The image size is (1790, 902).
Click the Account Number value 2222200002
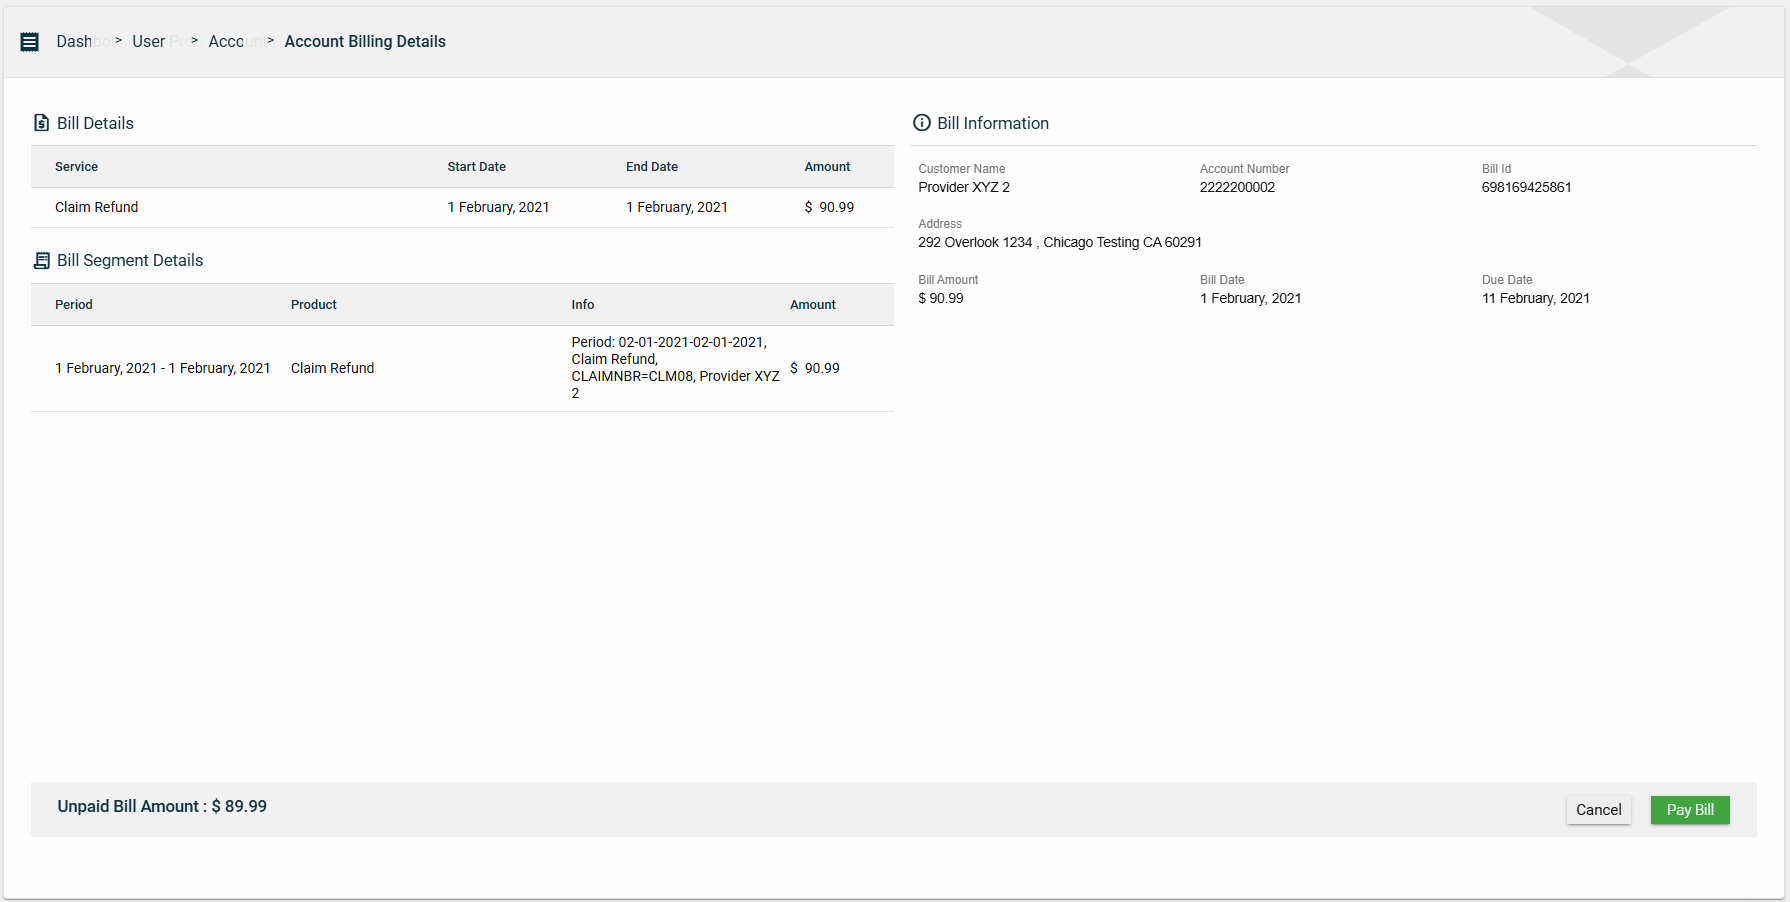[1237, 187]
